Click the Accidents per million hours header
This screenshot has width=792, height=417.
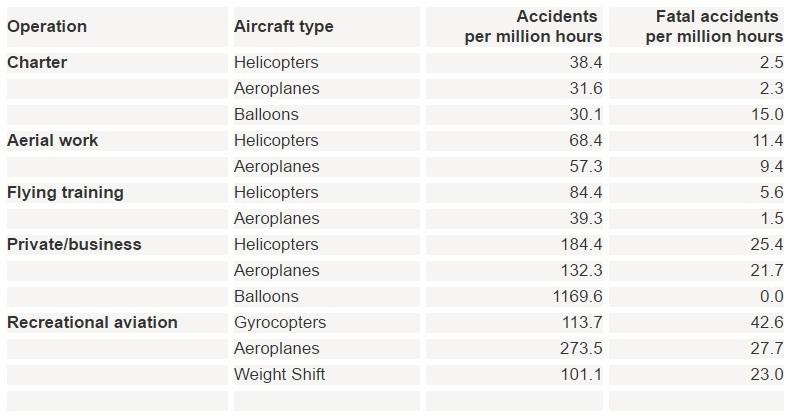[x=533, y=27]
